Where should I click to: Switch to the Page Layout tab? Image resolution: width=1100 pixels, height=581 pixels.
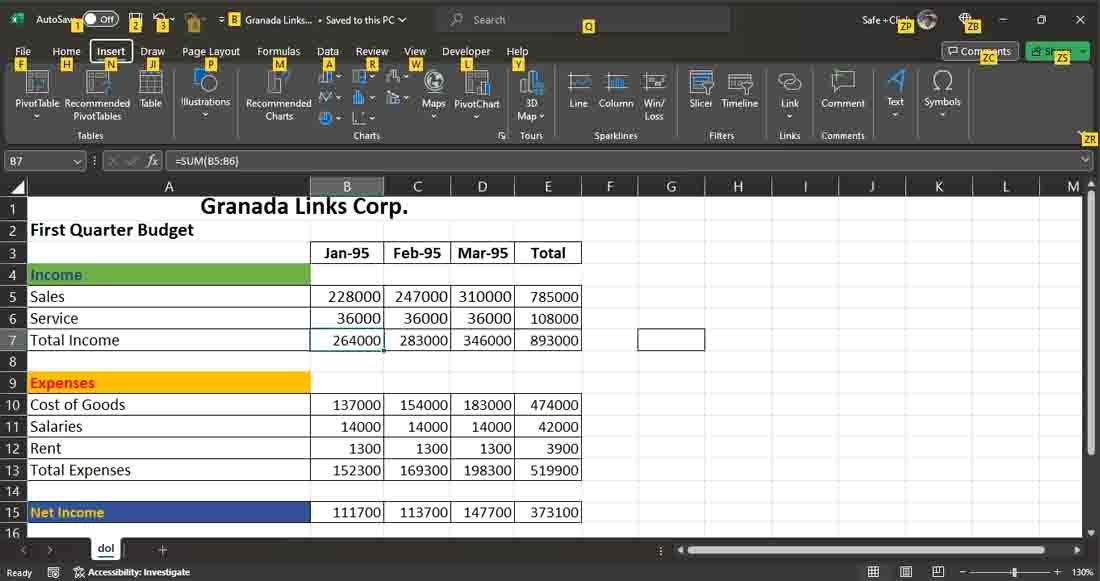pos(210,51)
